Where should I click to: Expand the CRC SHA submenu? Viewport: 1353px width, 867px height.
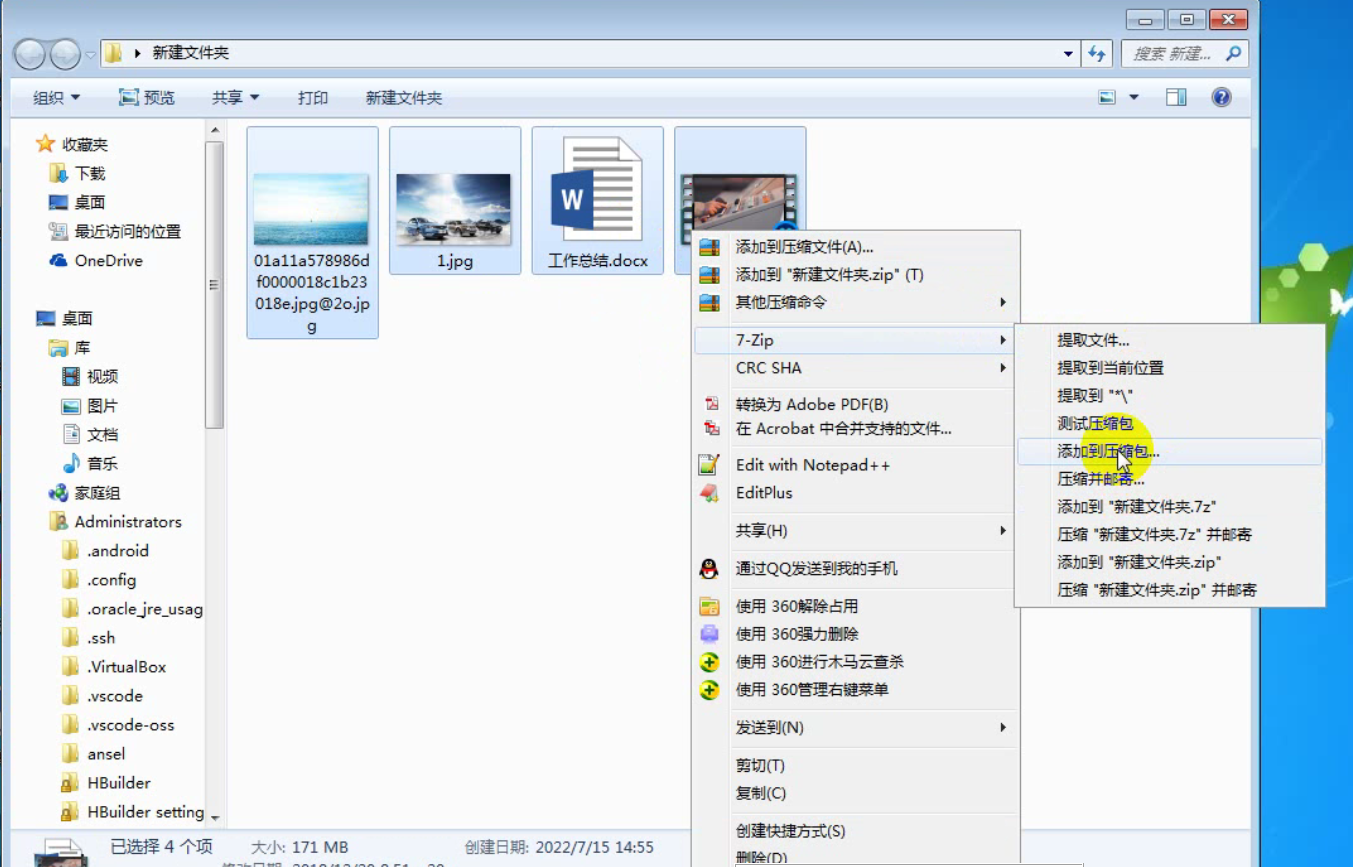click(856, 368)
